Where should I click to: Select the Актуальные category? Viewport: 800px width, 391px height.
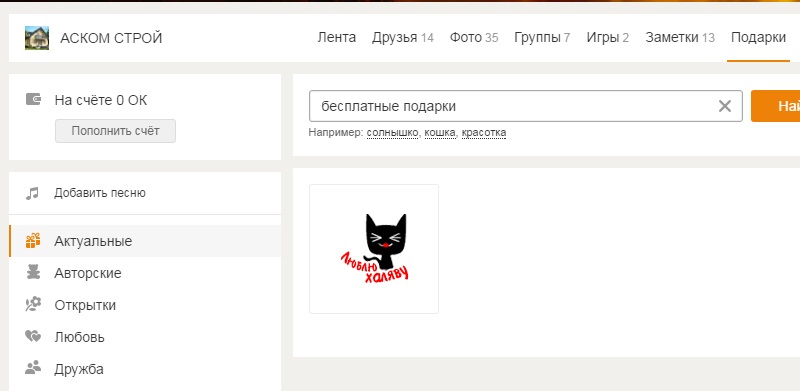click(145, 241)
